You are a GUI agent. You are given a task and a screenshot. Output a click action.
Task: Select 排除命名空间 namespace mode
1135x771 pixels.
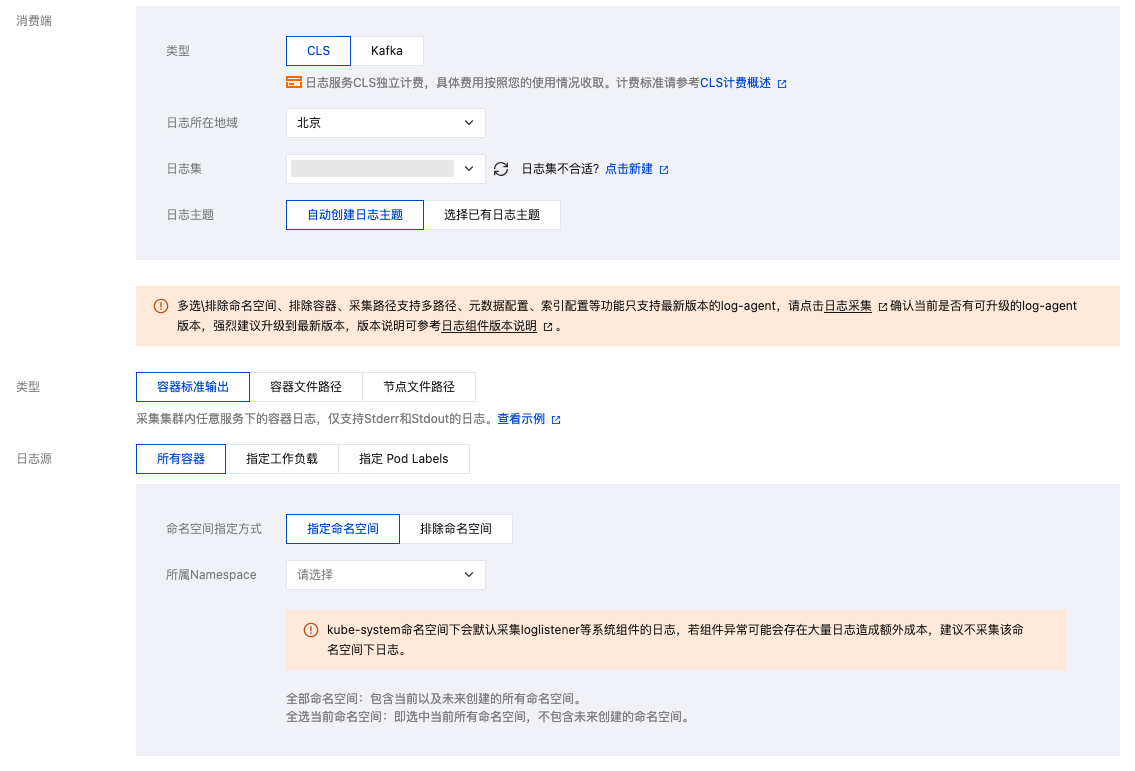coord(456,529)
